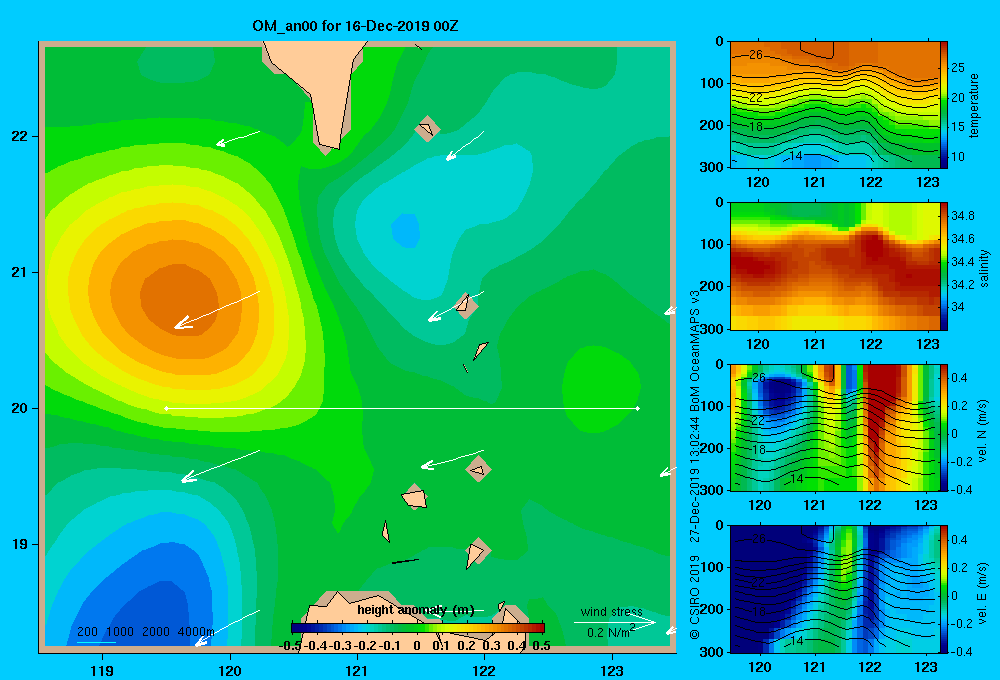Click the salinity panel's color bar
The image size is (1000, 680).
(944, 266)
